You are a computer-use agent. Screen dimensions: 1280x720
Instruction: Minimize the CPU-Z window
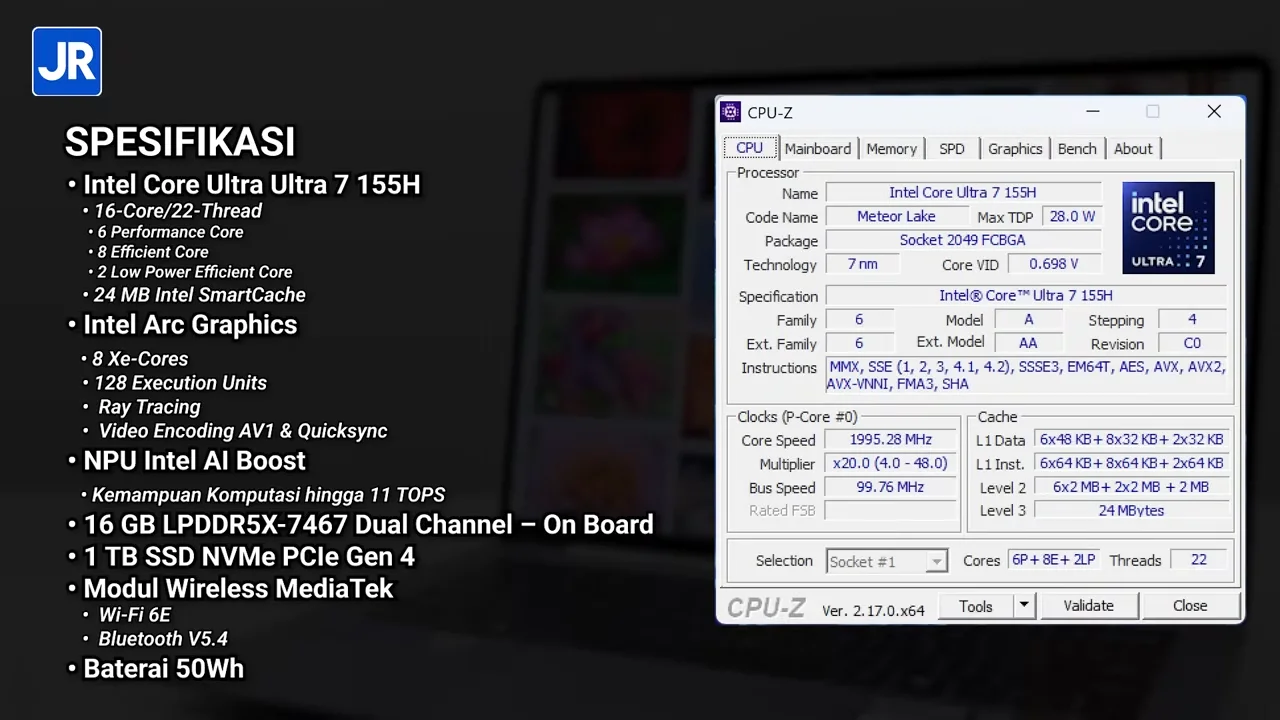click(x=1092, y=112)
